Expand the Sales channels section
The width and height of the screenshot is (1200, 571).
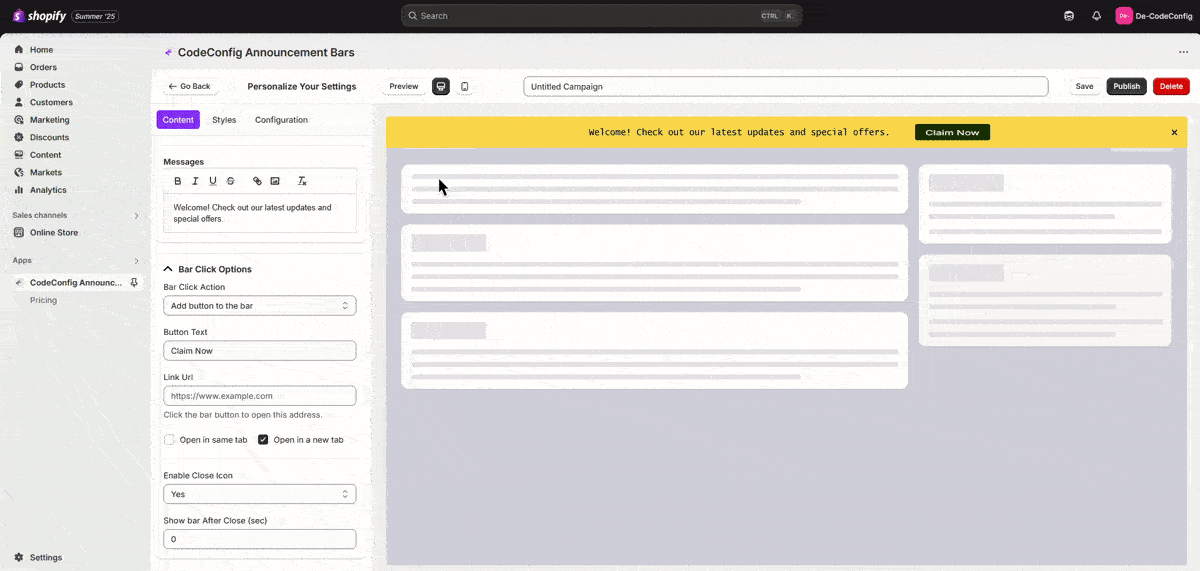(137, 215)
